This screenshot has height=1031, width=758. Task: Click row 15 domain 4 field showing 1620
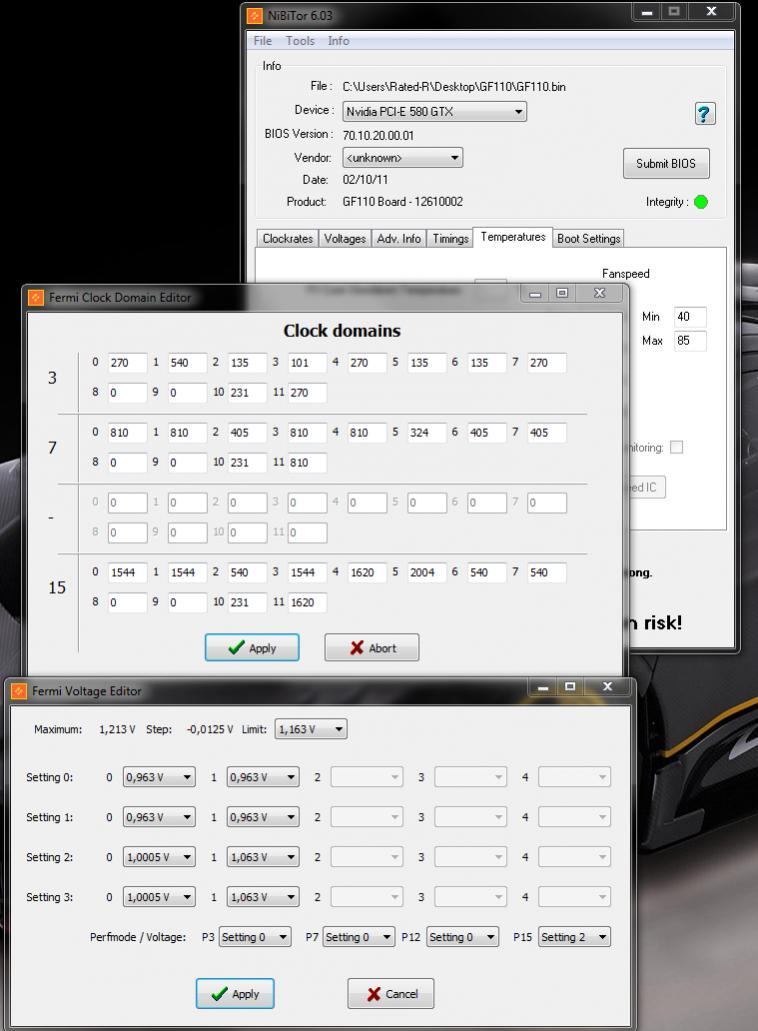click(x=367, y=572)
